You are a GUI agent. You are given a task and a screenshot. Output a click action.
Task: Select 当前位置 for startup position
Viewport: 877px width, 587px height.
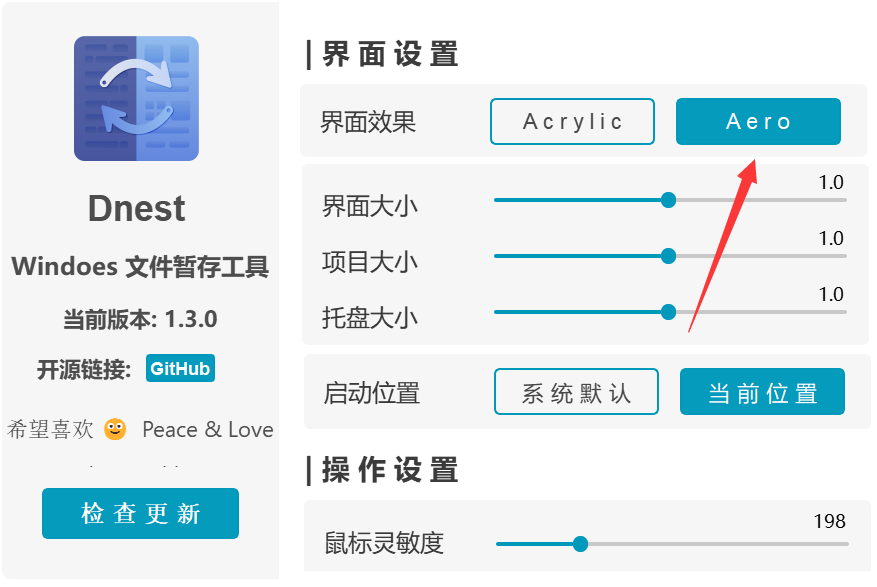[762, 392]
